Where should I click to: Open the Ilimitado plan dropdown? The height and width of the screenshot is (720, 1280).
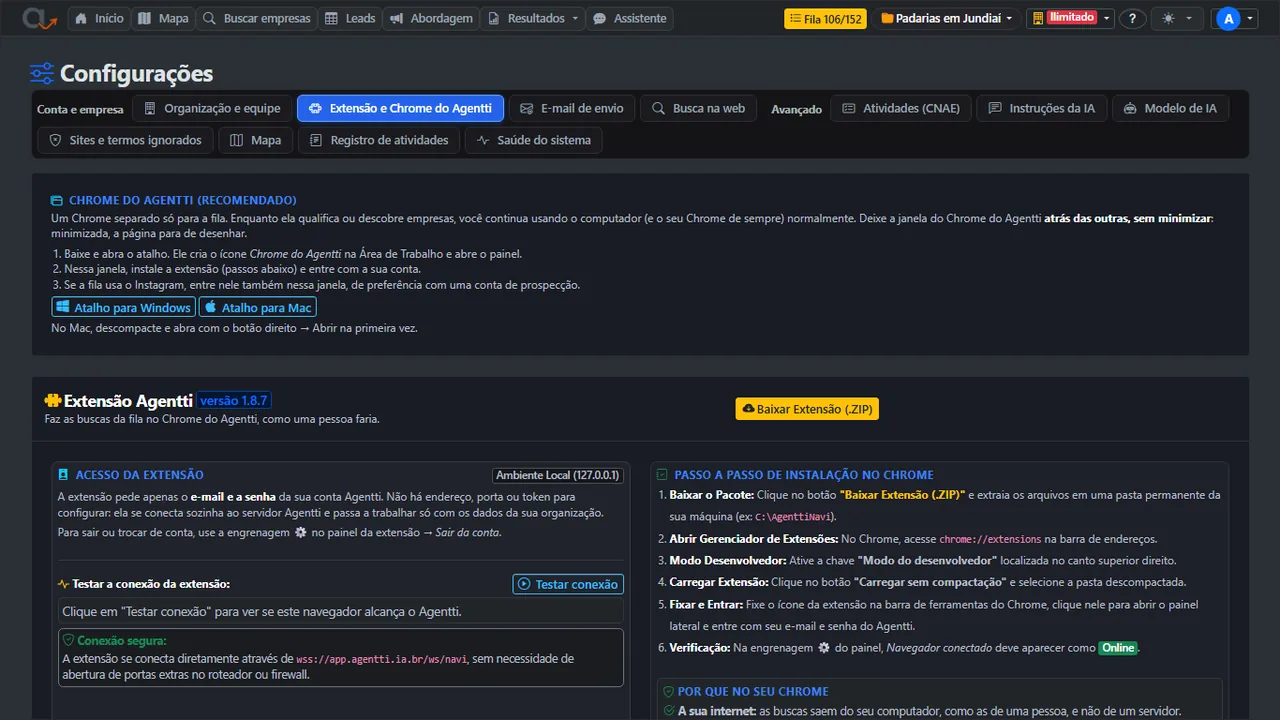click(x=1071, y=18)
